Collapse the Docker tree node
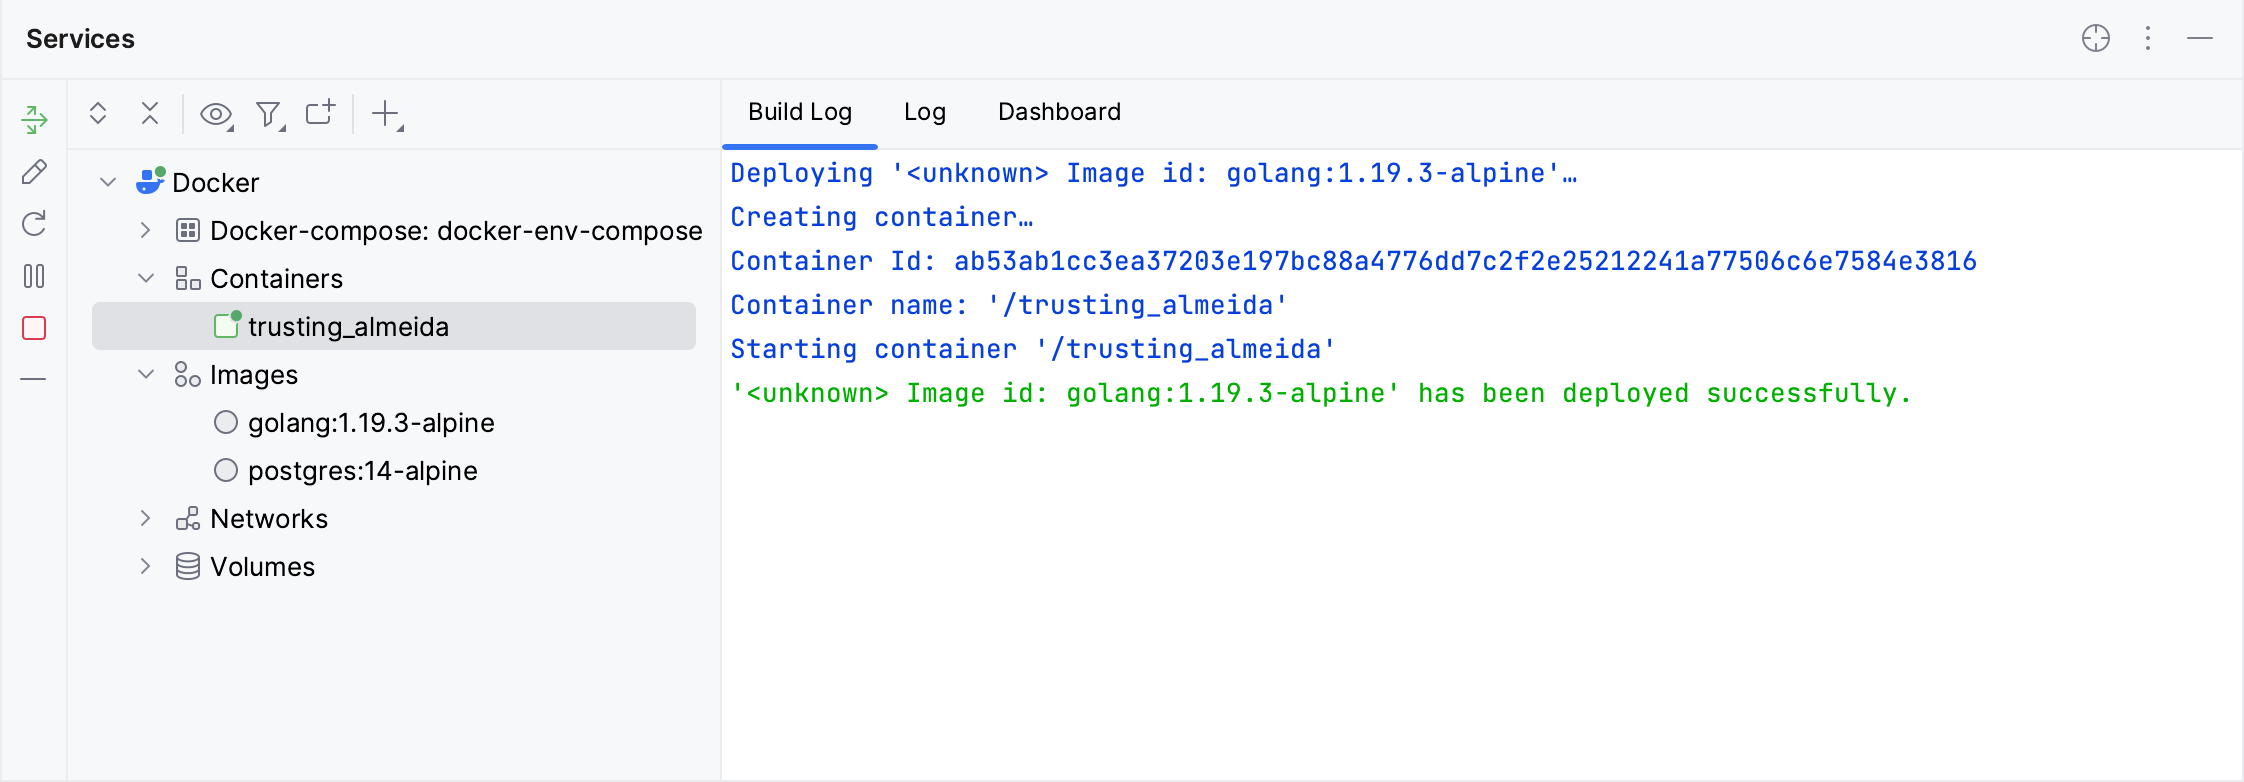Screen dimensions: 2244x782 point(108,182)
